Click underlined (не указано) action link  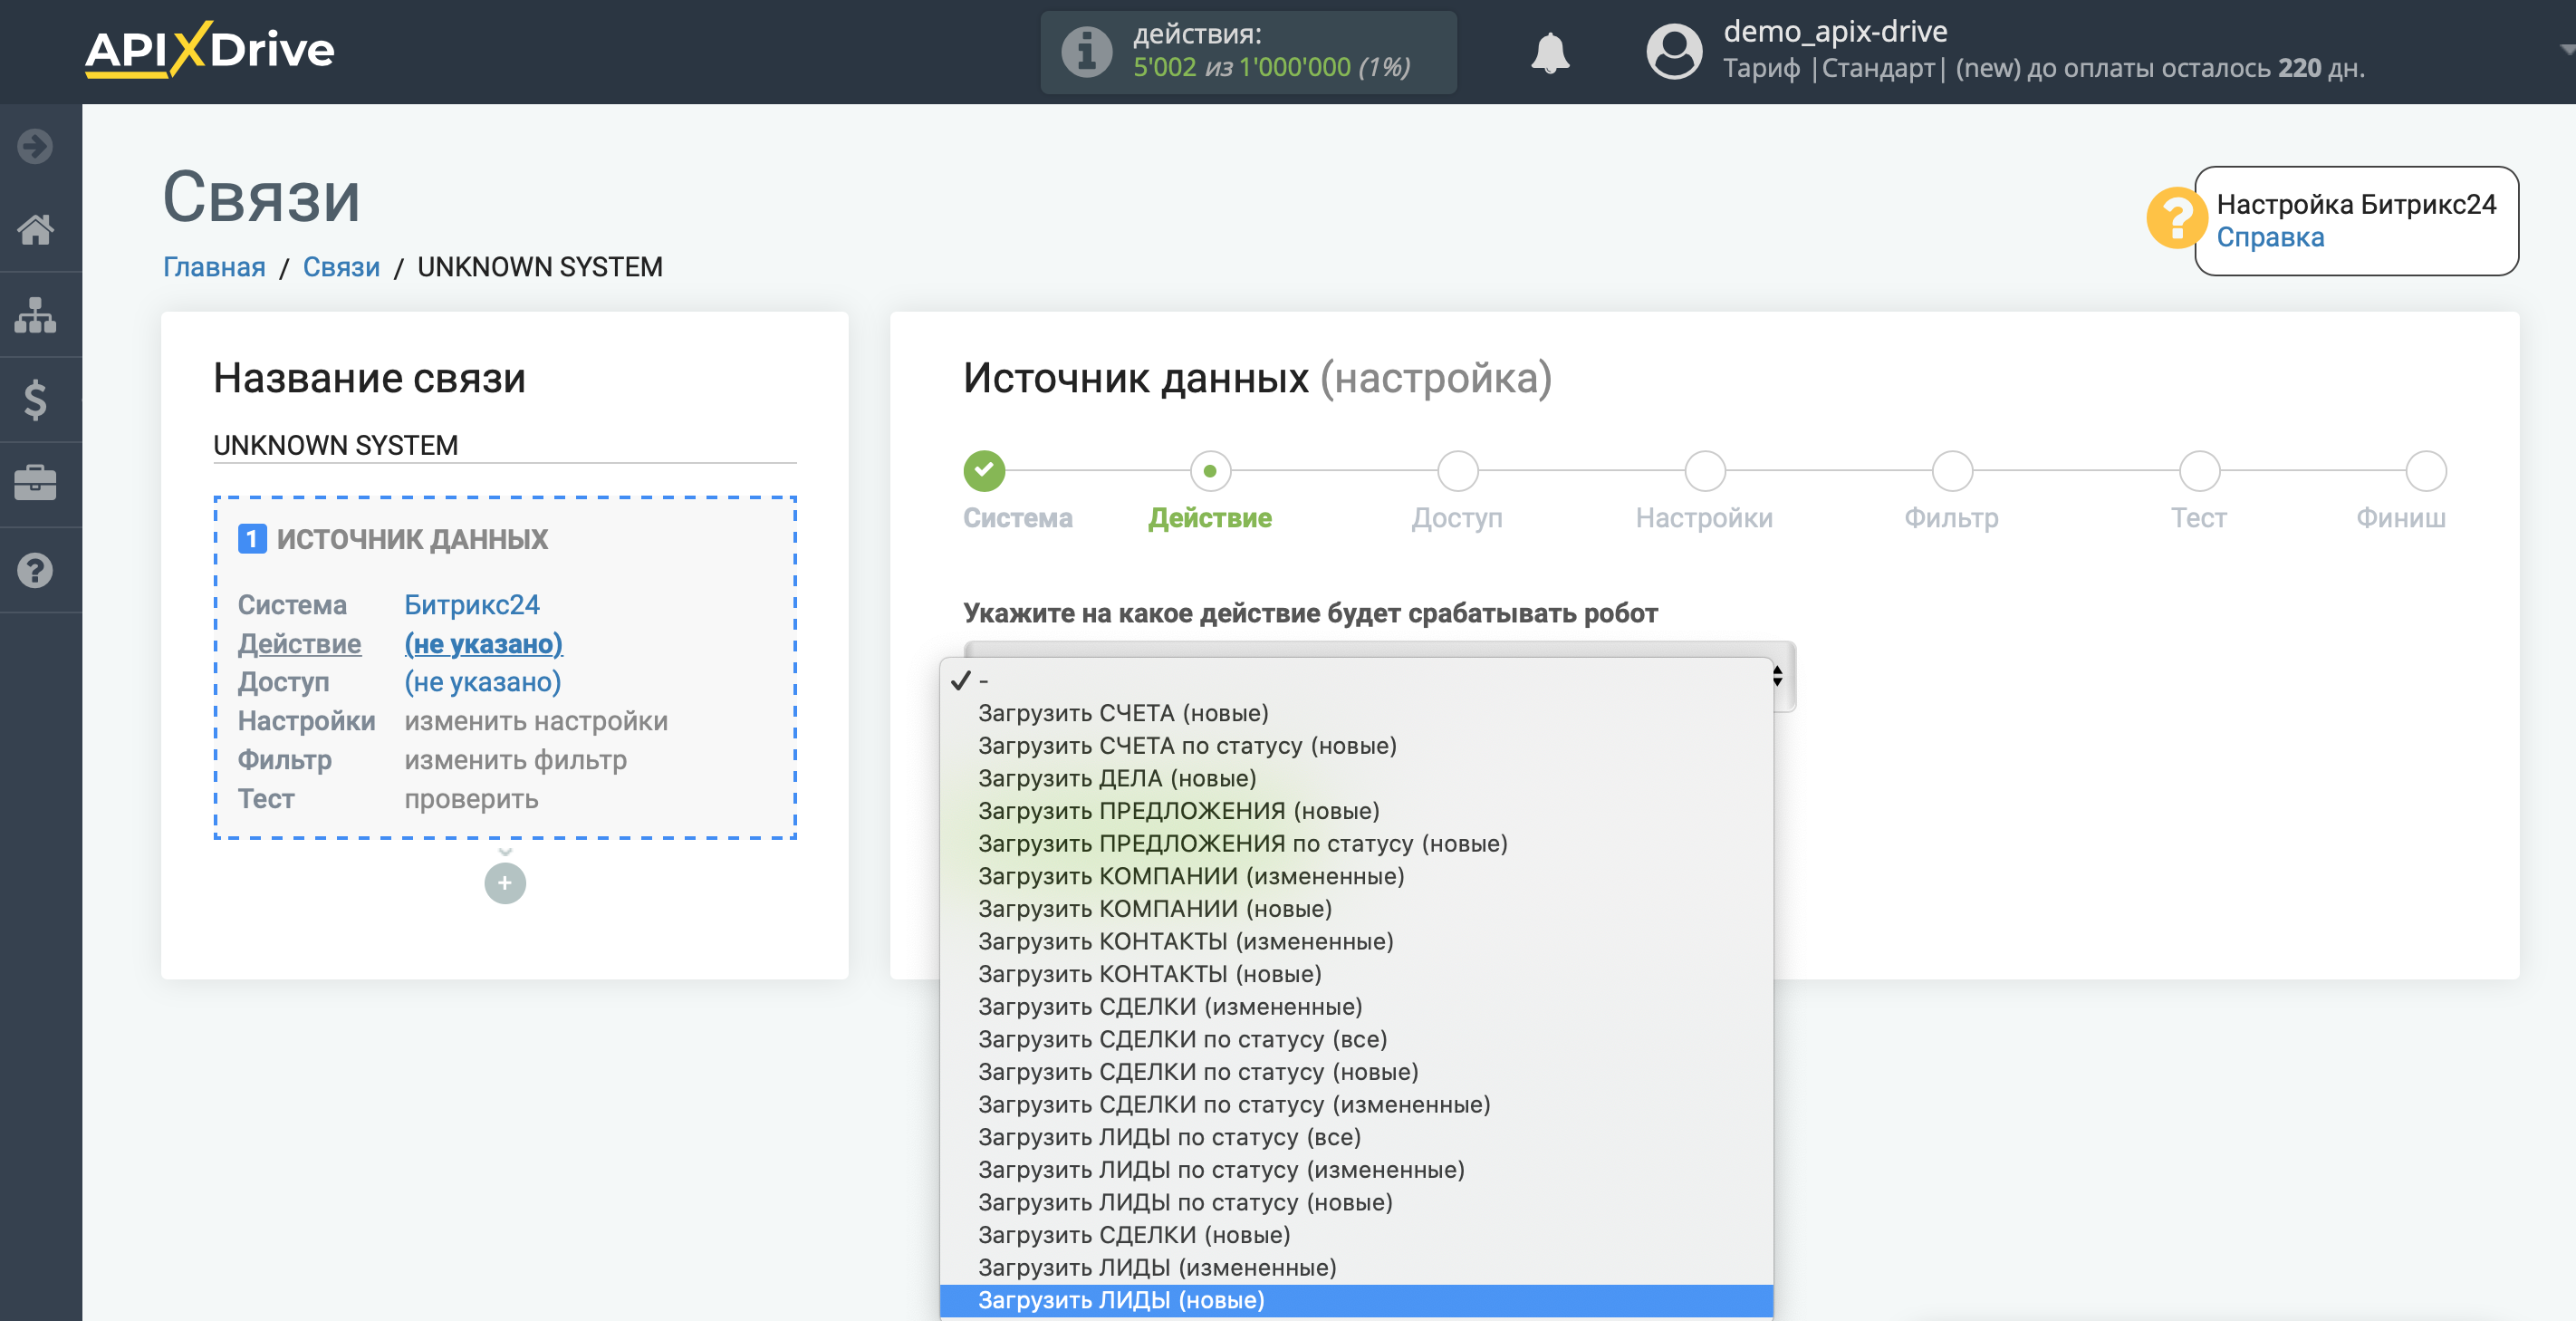tap(483, 644)
